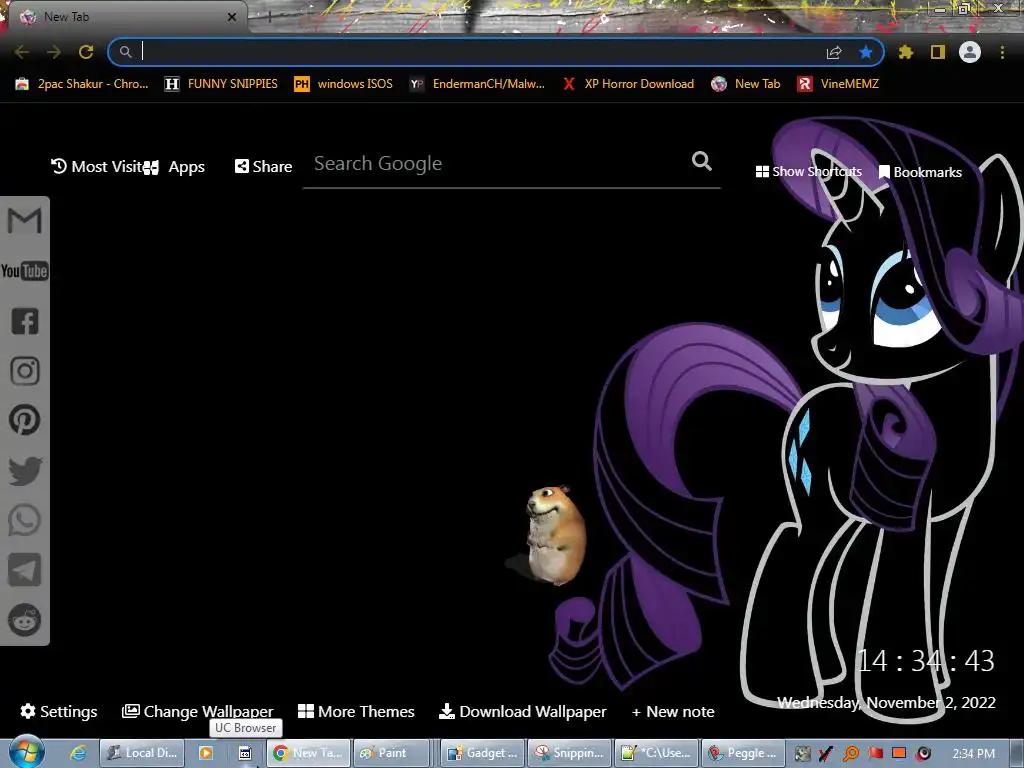Reload the page with the refresh button
The width and height of the screenshot is (1024, 768).
[x=86, y=52]
